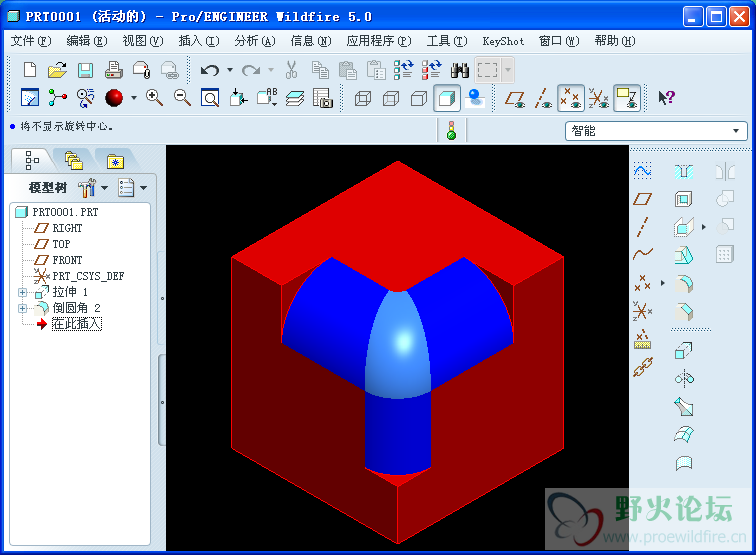
Task: Open the 文件(F) menu
Action: tap(31, 41)
